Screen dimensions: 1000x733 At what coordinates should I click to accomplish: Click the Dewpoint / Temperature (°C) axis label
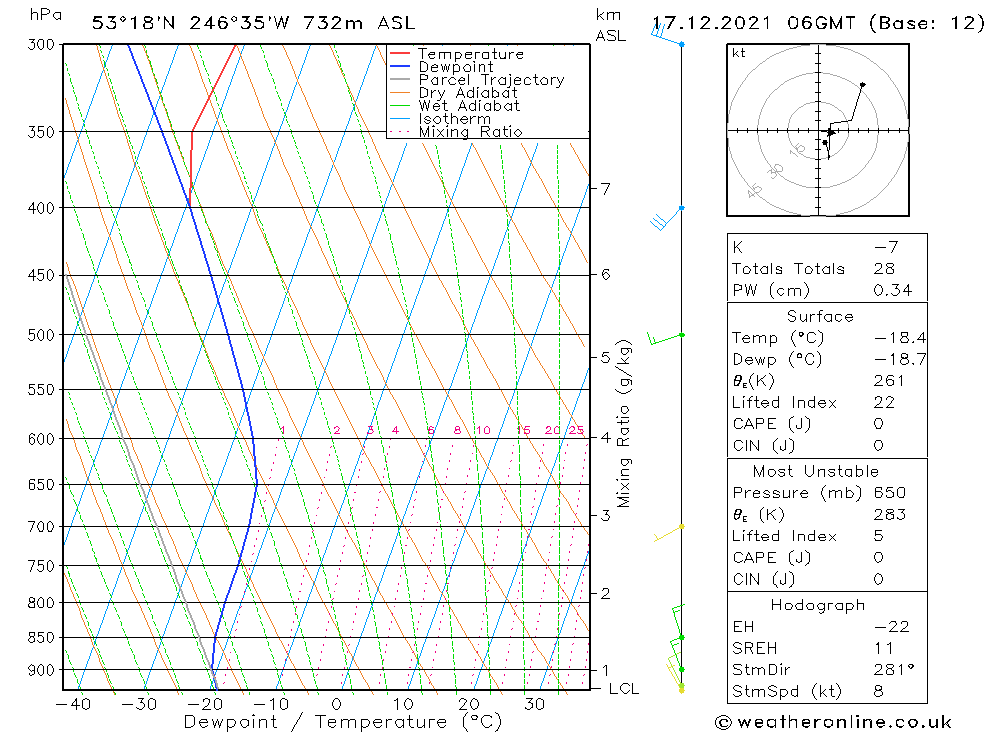(343, 722)
